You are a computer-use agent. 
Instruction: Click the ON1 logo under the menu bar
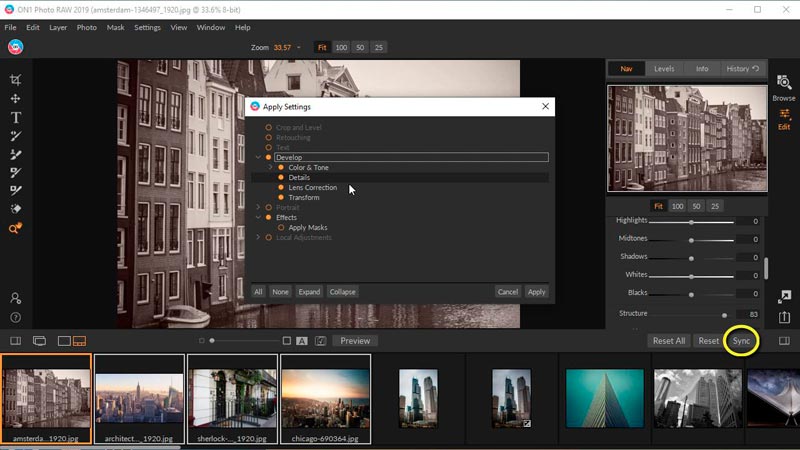point(15,47)
